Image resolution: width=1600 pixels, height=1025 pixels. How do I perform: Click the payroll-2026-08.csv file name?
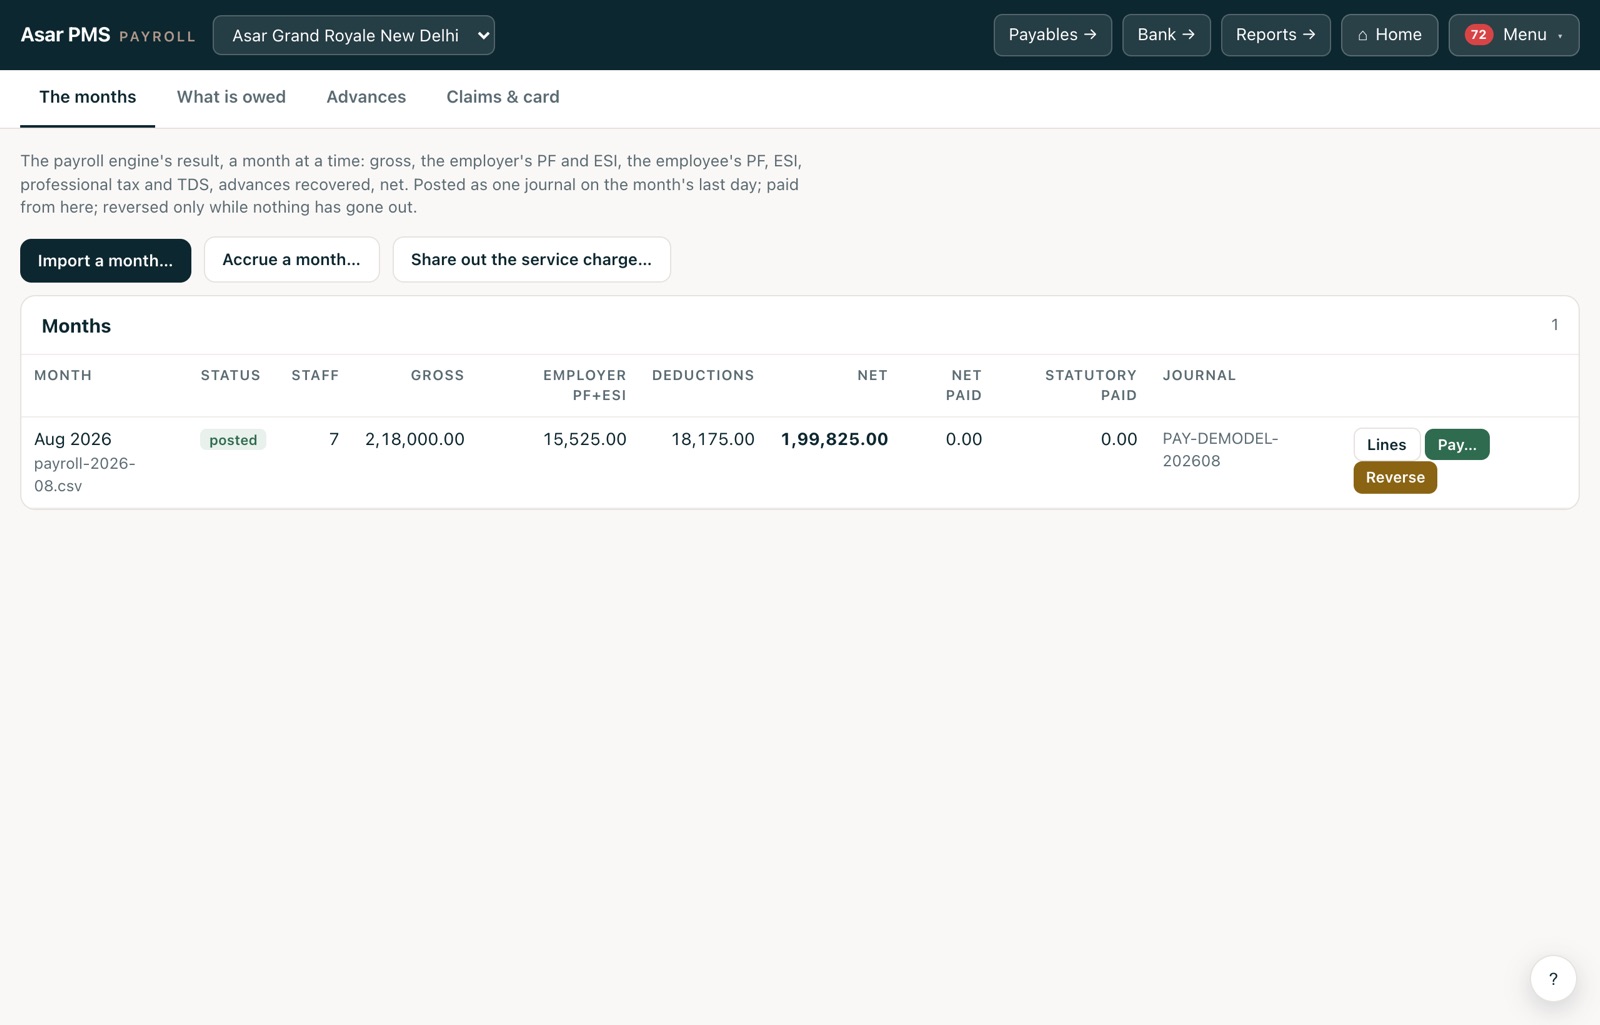[85, 475]
